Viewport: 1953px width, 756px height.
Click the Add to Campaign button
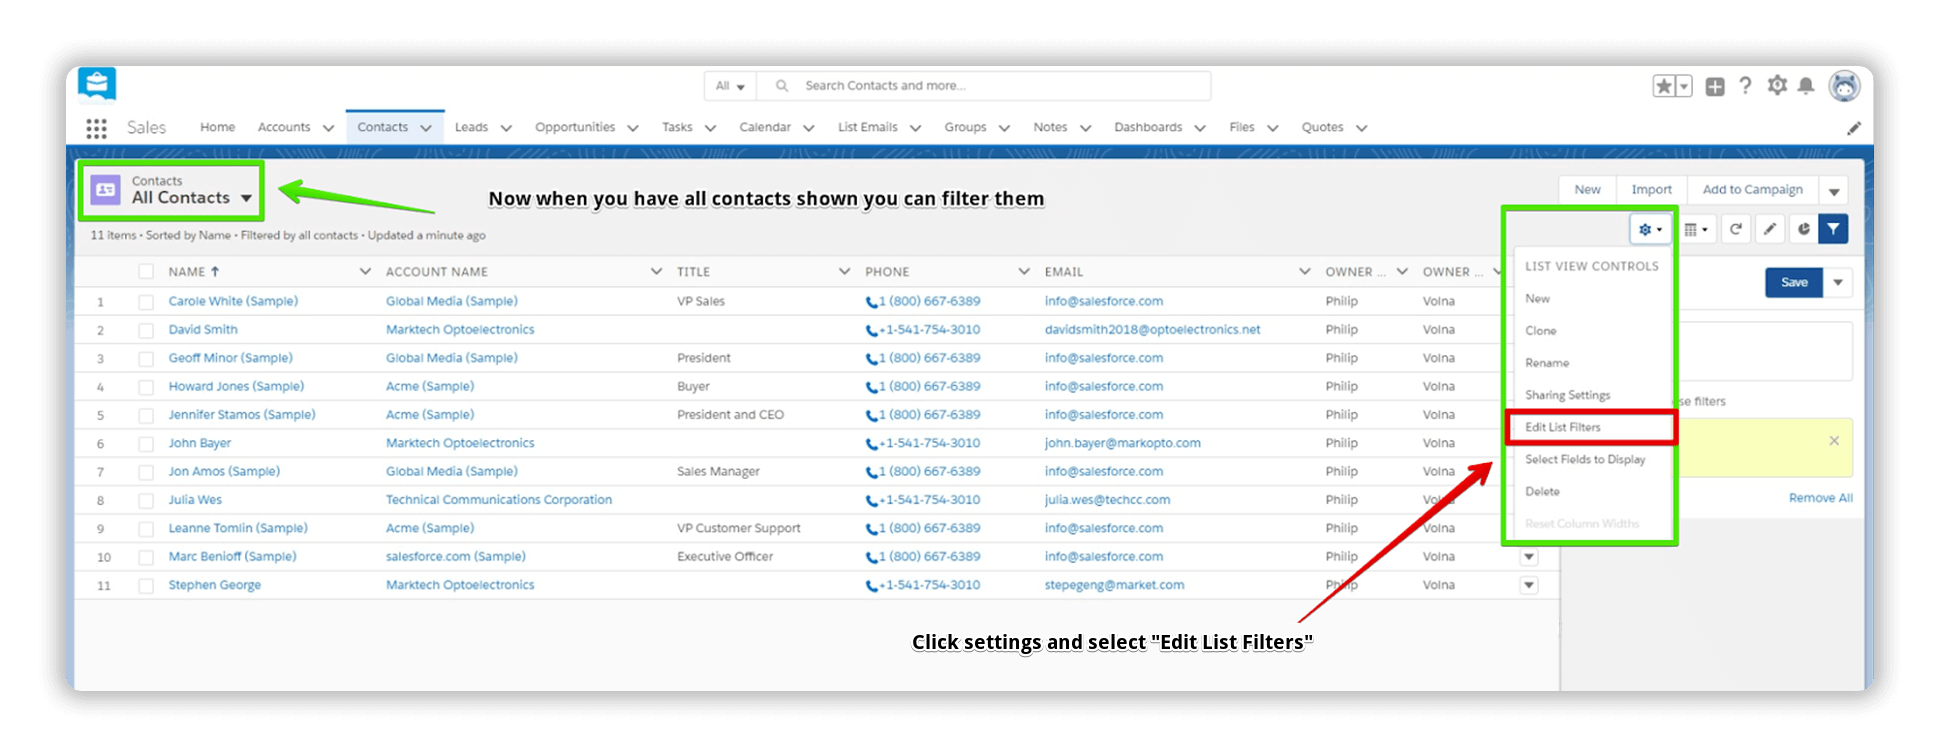coord(1753,190)
